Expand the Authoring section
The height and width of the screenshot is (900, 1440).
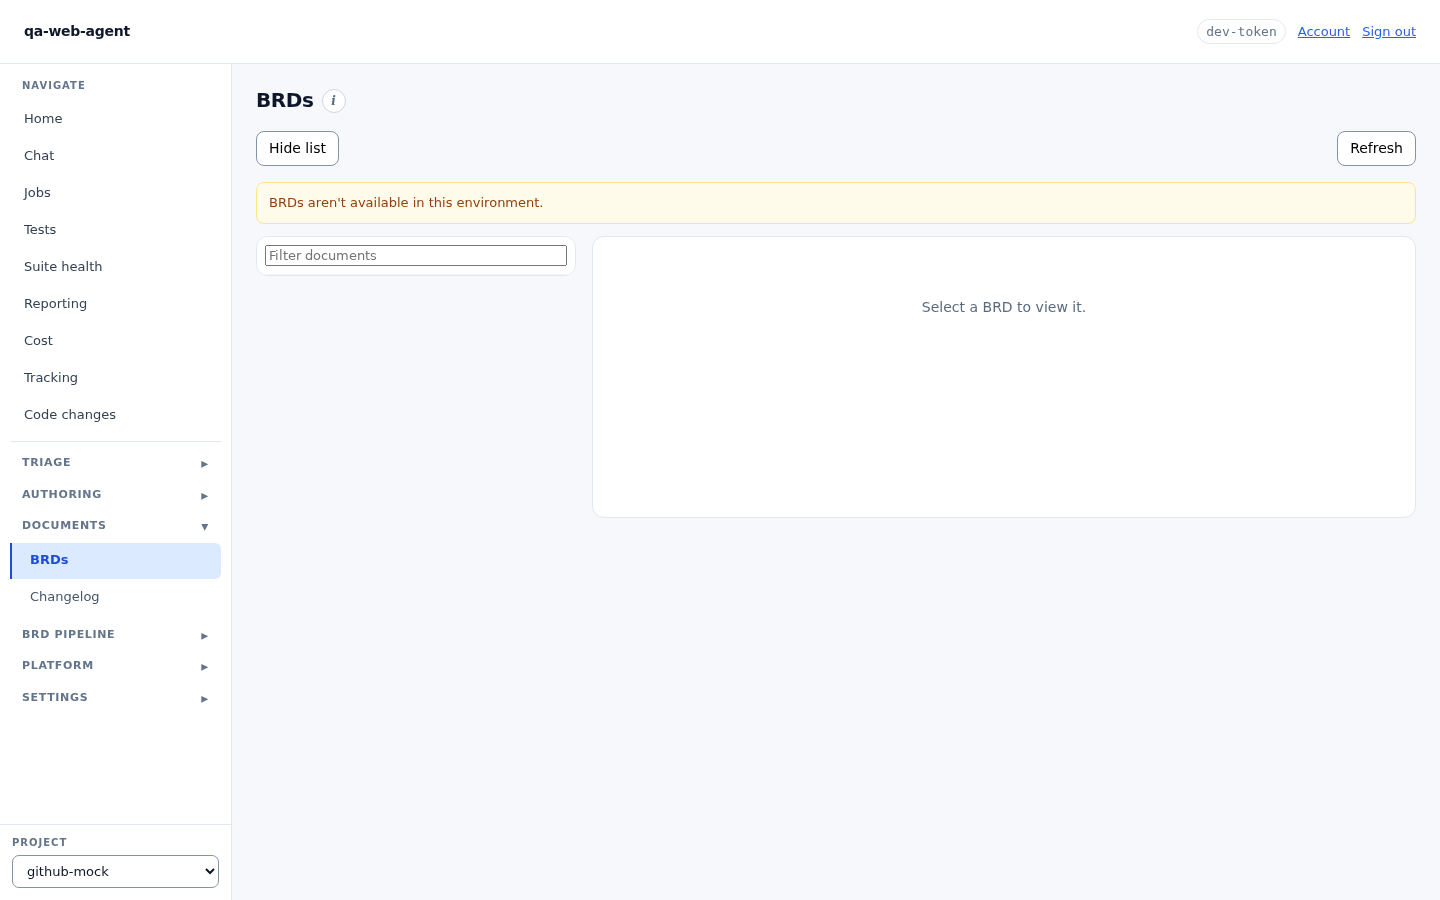(115, 495)
